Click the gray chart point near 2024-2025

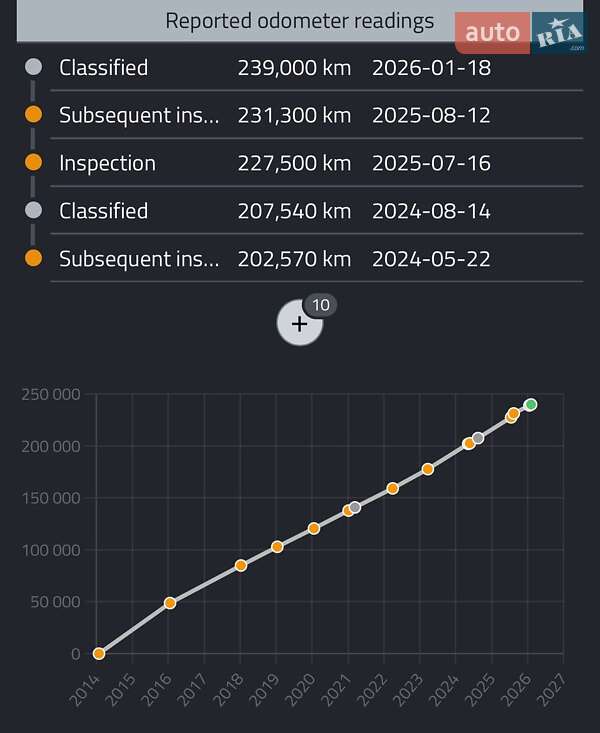click(478, 438)
